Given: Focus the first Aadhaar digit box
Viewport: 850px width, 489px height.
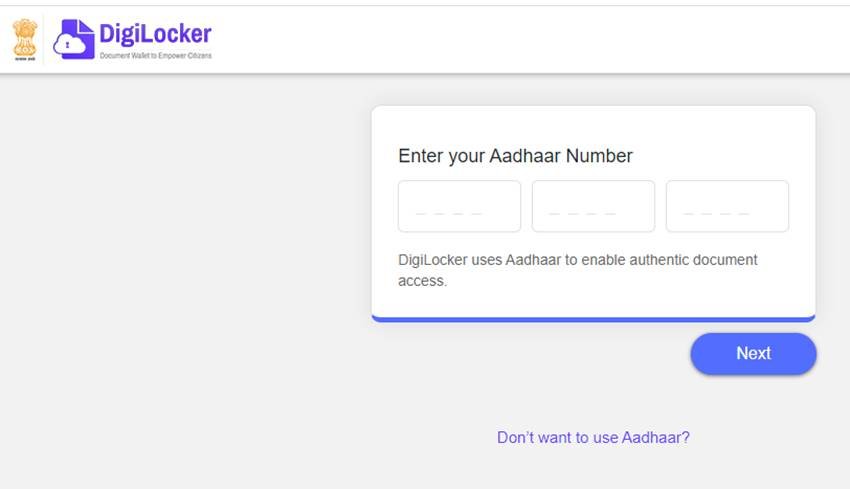Looking at the screenshot, I should (459, 206).
